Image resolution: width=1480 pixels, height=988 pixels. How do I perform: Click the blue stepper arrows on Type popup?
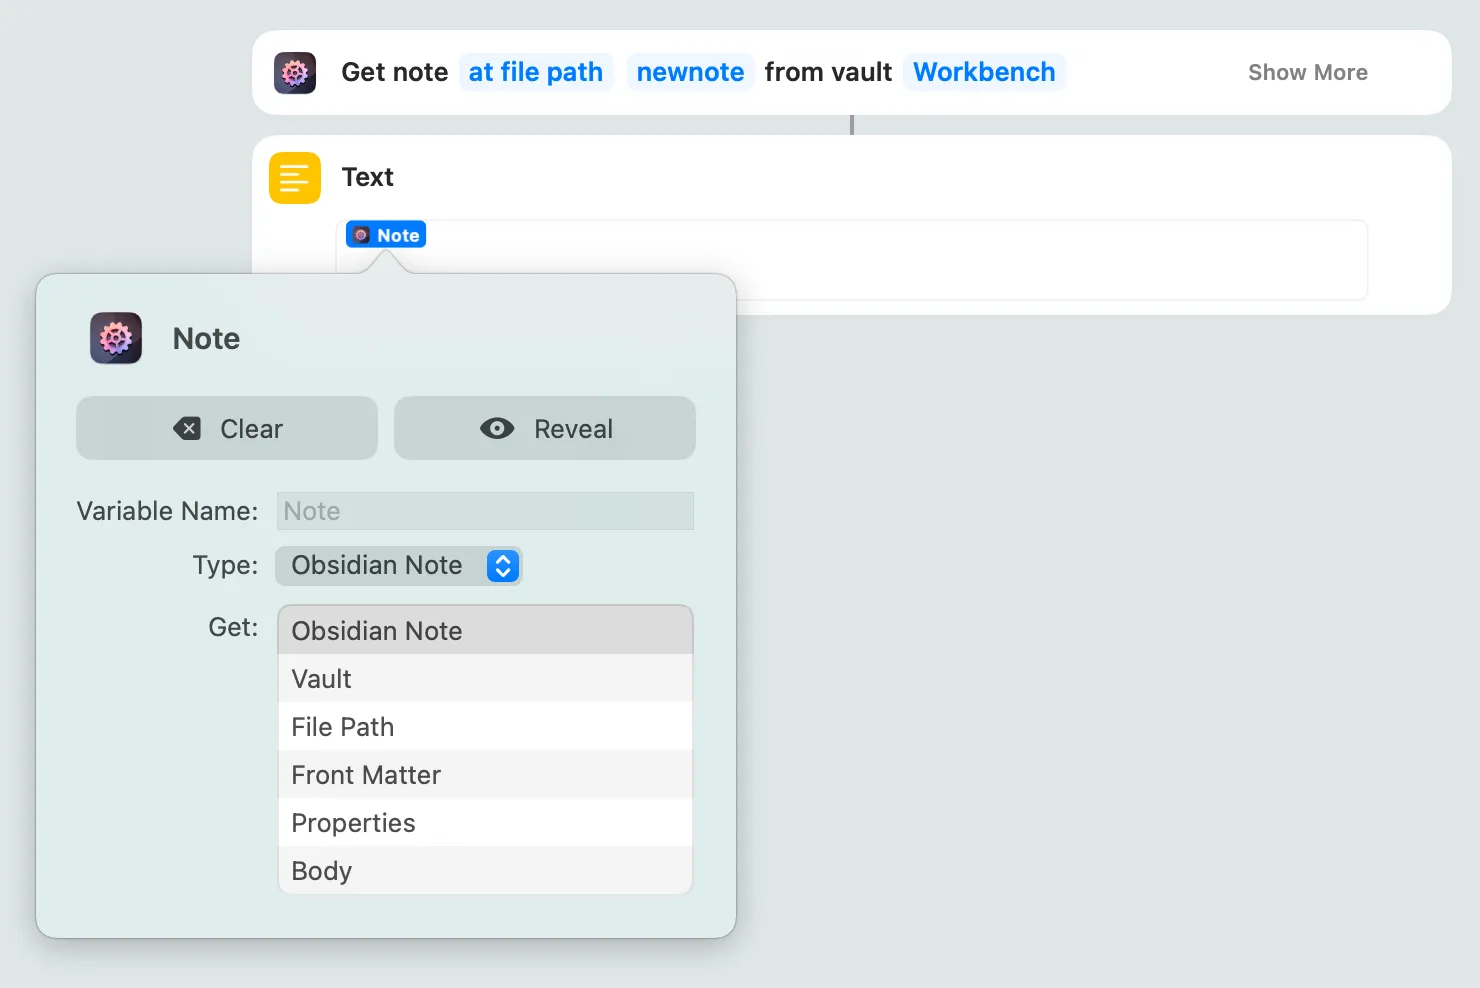(x=503, y=566)
